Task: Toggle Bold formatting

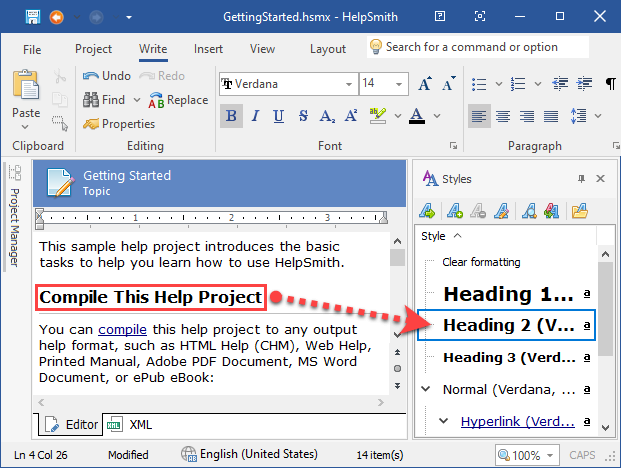Action: 231,116
